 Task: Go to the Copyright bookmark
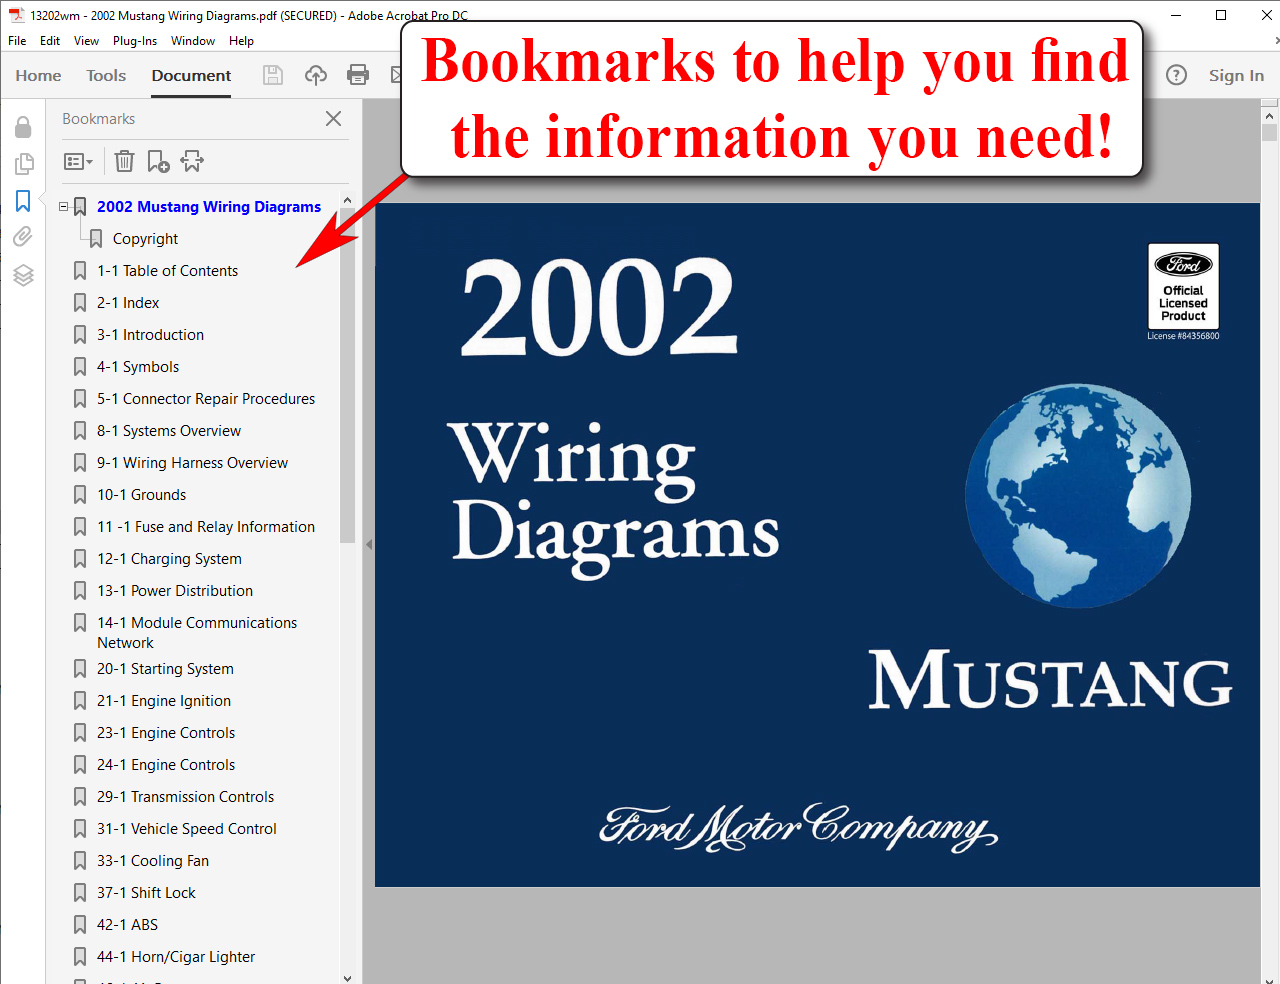click(x=146, y=239)
